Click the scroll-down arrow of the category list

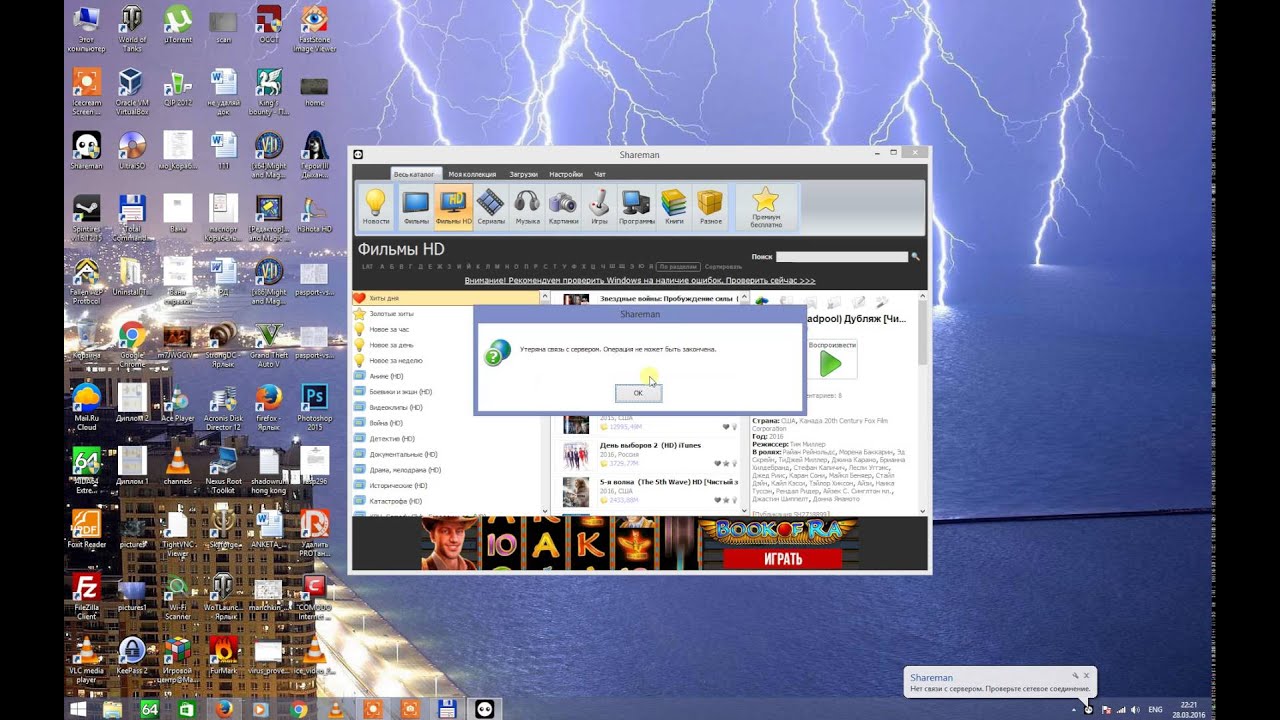[545, 512]
